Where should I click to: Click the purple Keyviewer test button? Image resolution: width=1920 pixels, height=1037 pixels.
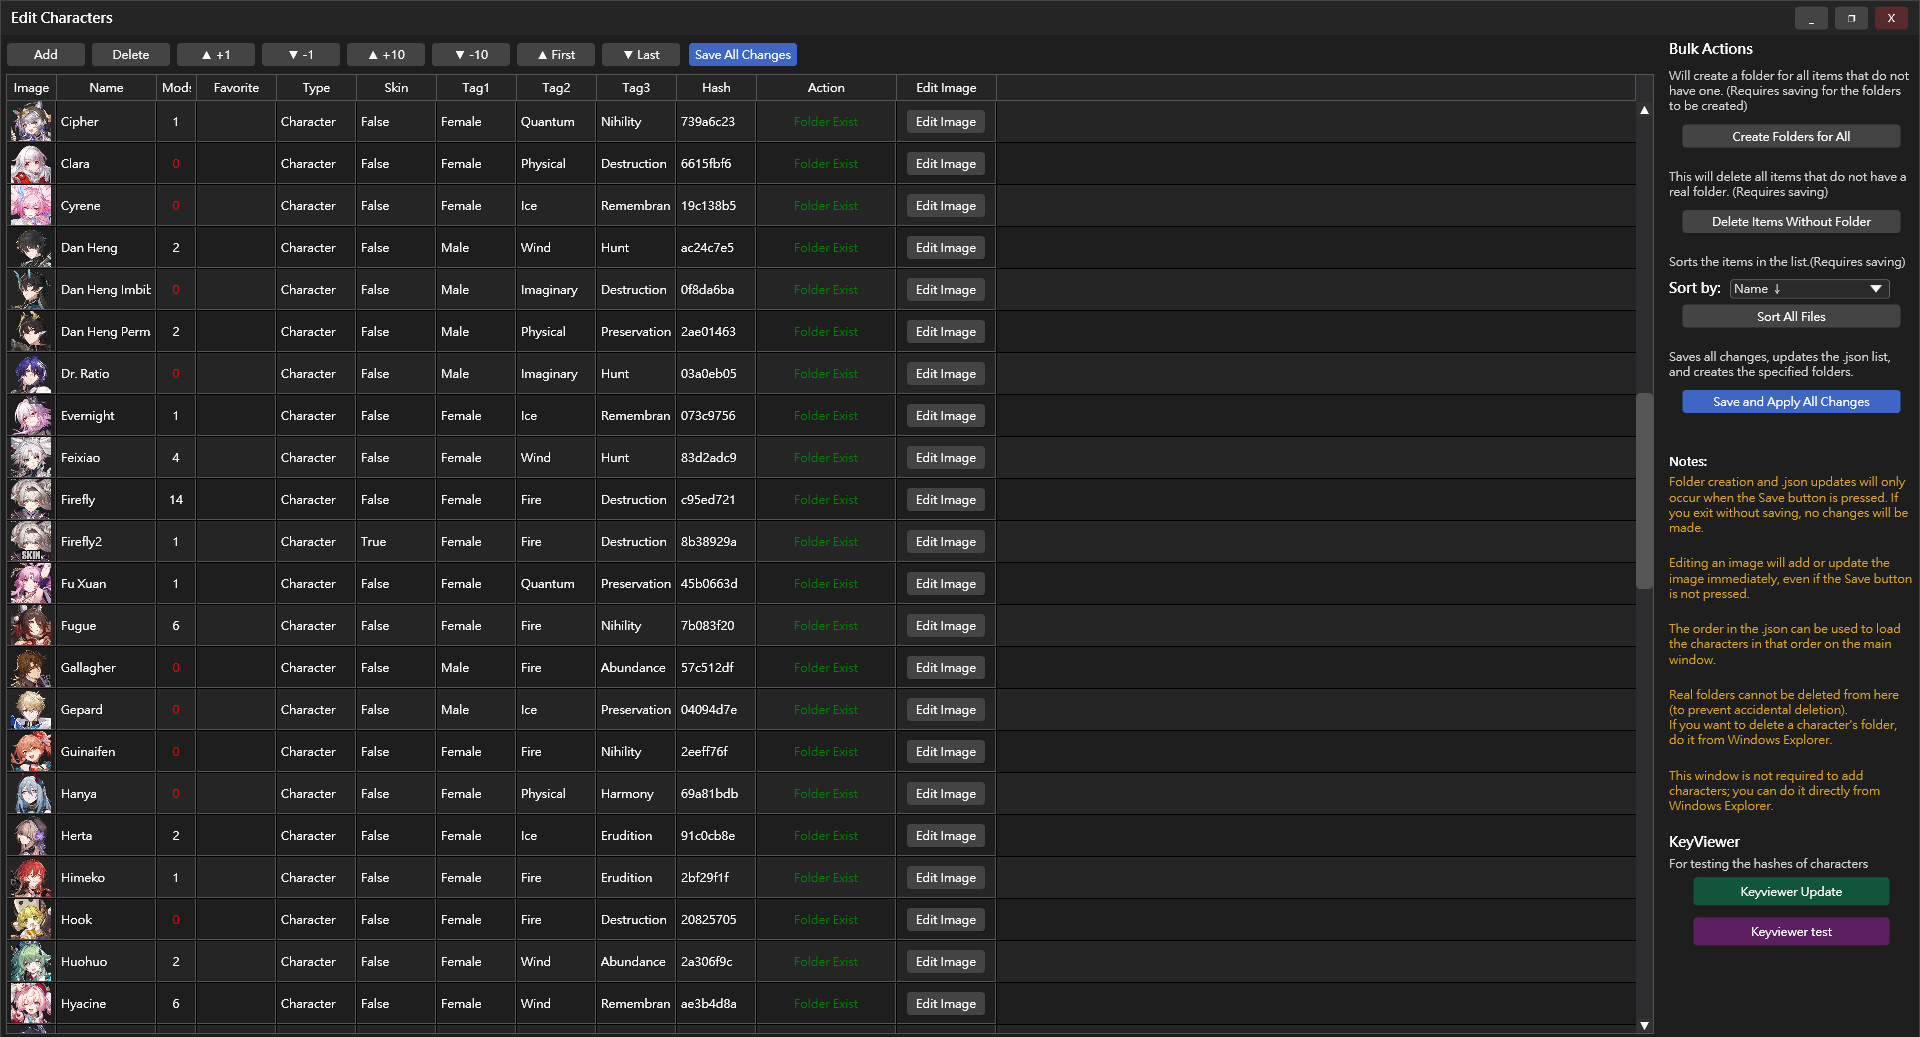click(1791, 932)
